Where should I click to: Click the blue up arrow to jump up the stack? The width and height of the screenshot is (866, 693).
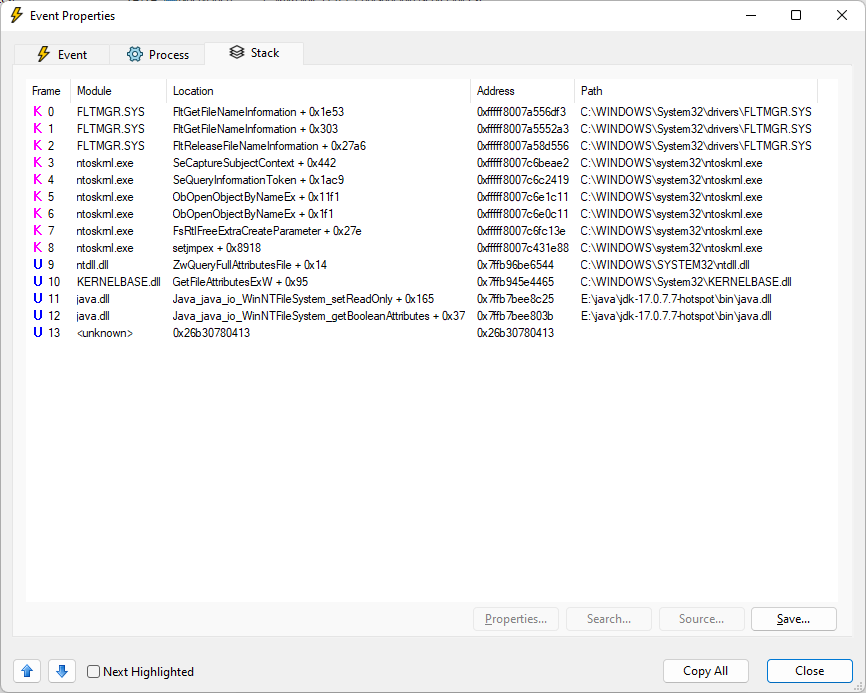26,671
